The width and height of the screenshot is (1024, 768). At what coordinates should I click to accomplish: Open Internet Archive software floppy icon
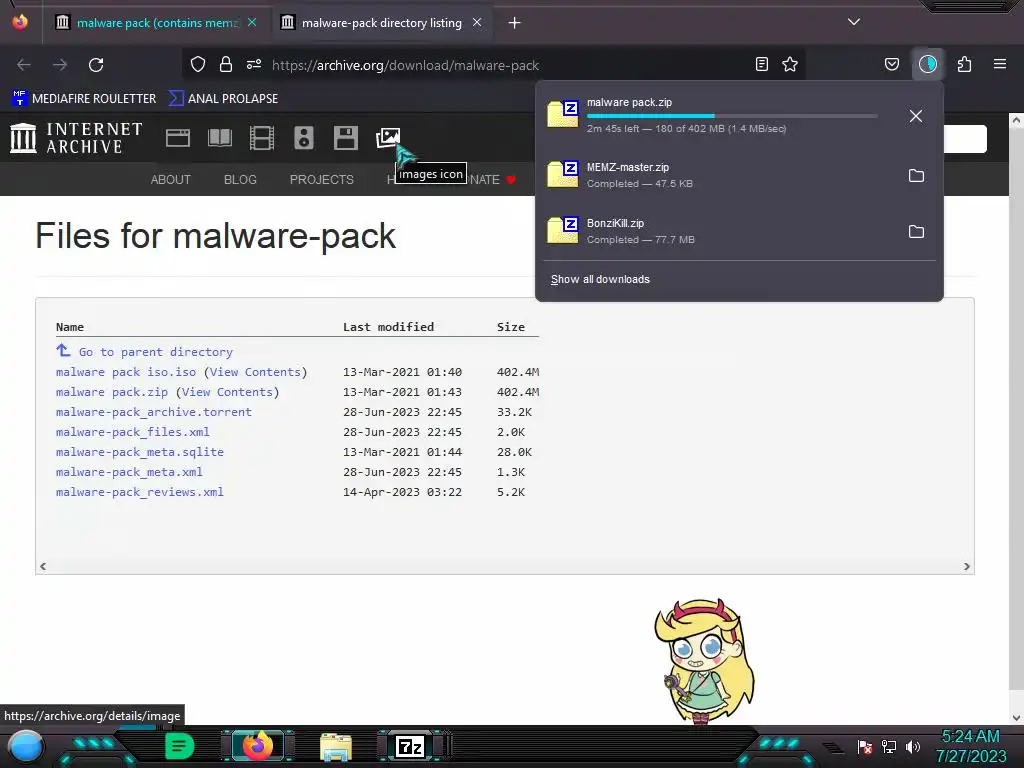[x=345, y=138]
